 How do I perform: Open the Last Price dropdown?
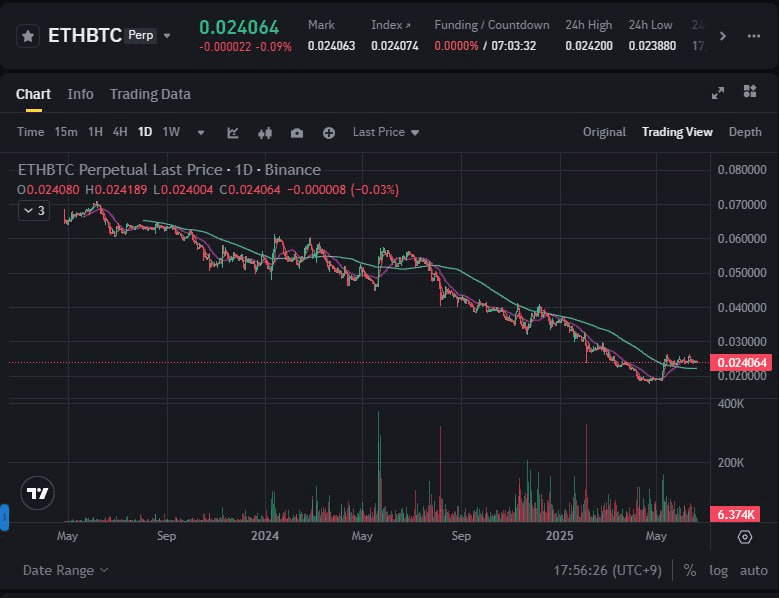coord(386,132)
